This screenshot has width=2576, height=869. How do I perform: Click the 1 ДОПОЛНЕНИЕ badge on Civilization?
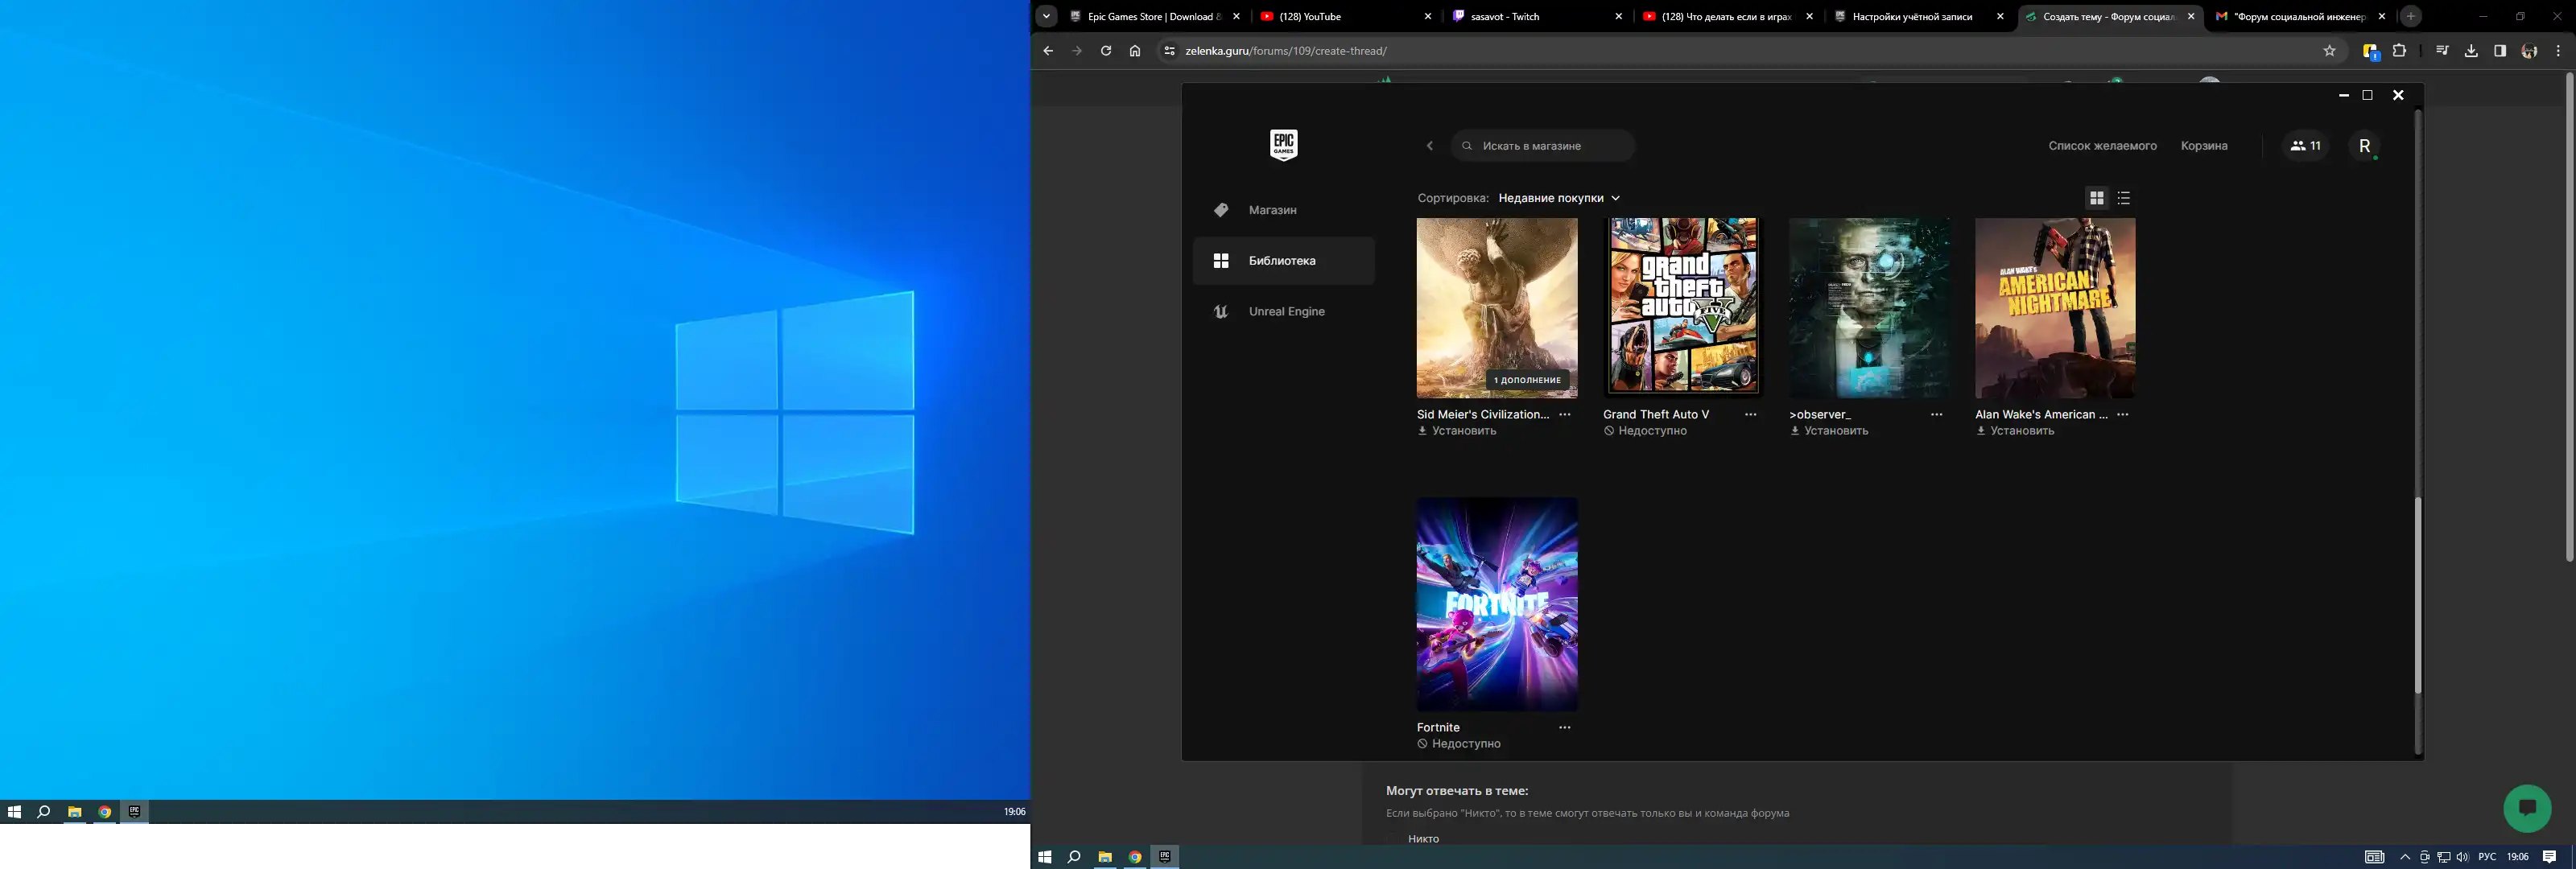[x=1527, y=380]
